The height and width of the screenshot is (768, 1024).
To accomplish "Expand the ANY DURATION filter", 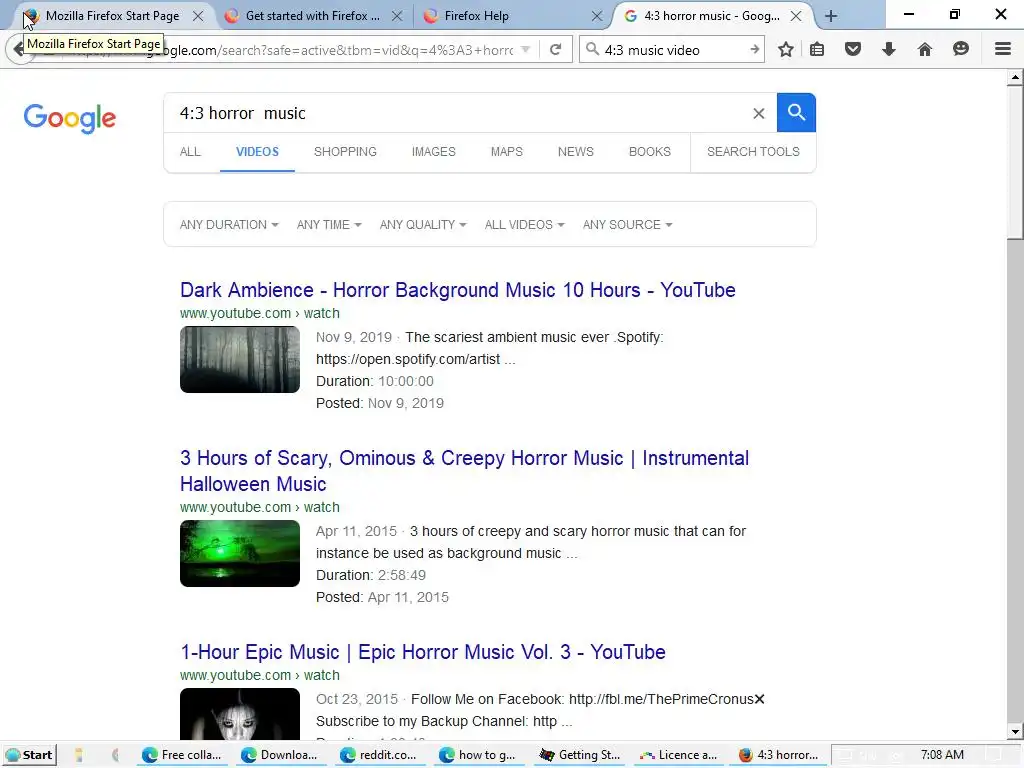I will click(x=229, y=225).
